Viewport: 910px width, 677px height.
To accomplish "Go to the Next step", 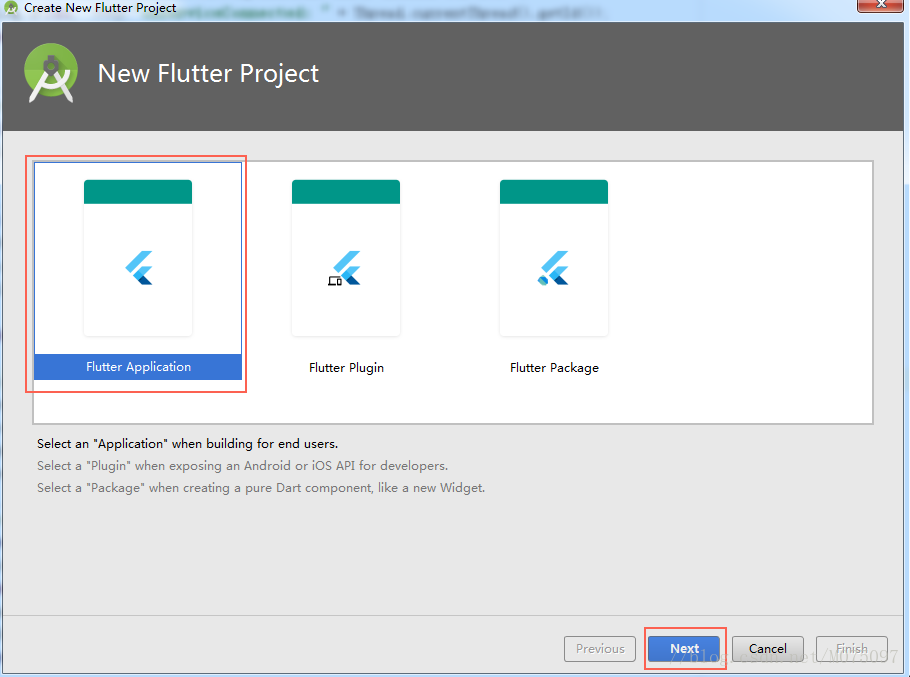I will 684,649.
